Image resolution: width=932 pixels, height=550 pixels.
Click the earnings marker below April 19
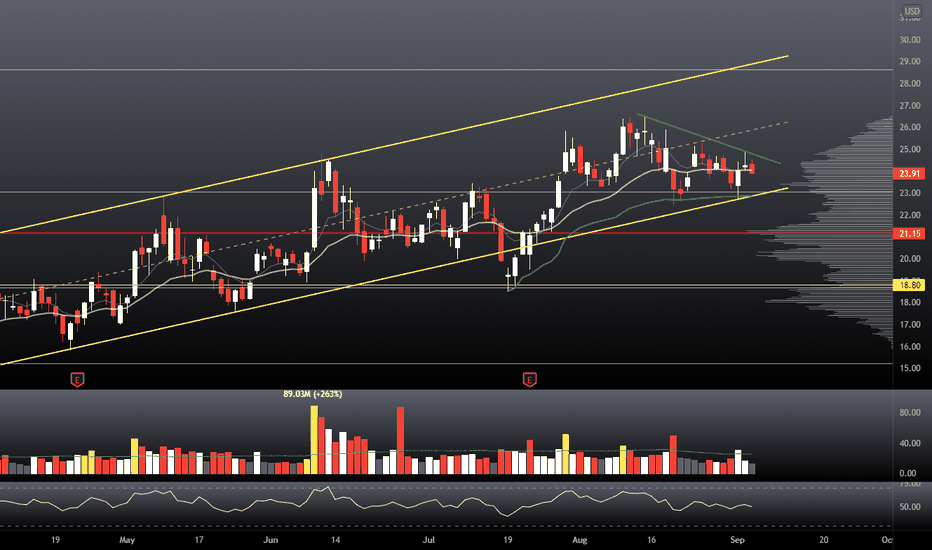77,379
